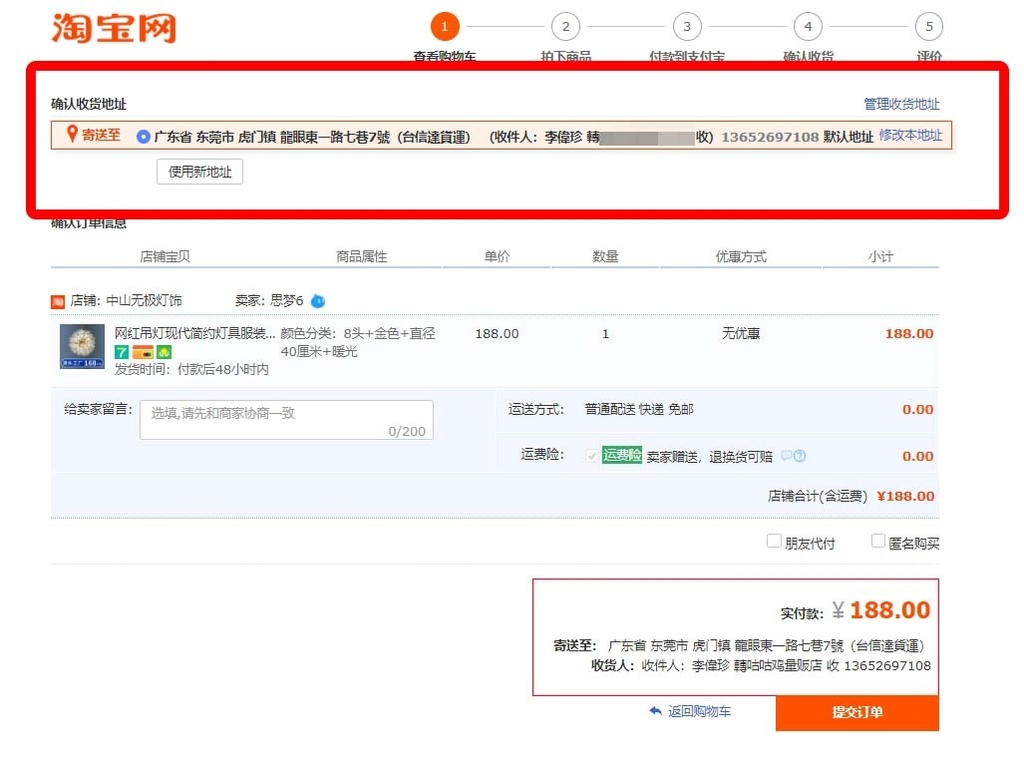Submit order with 提交订单 button

tap(857, 713)
